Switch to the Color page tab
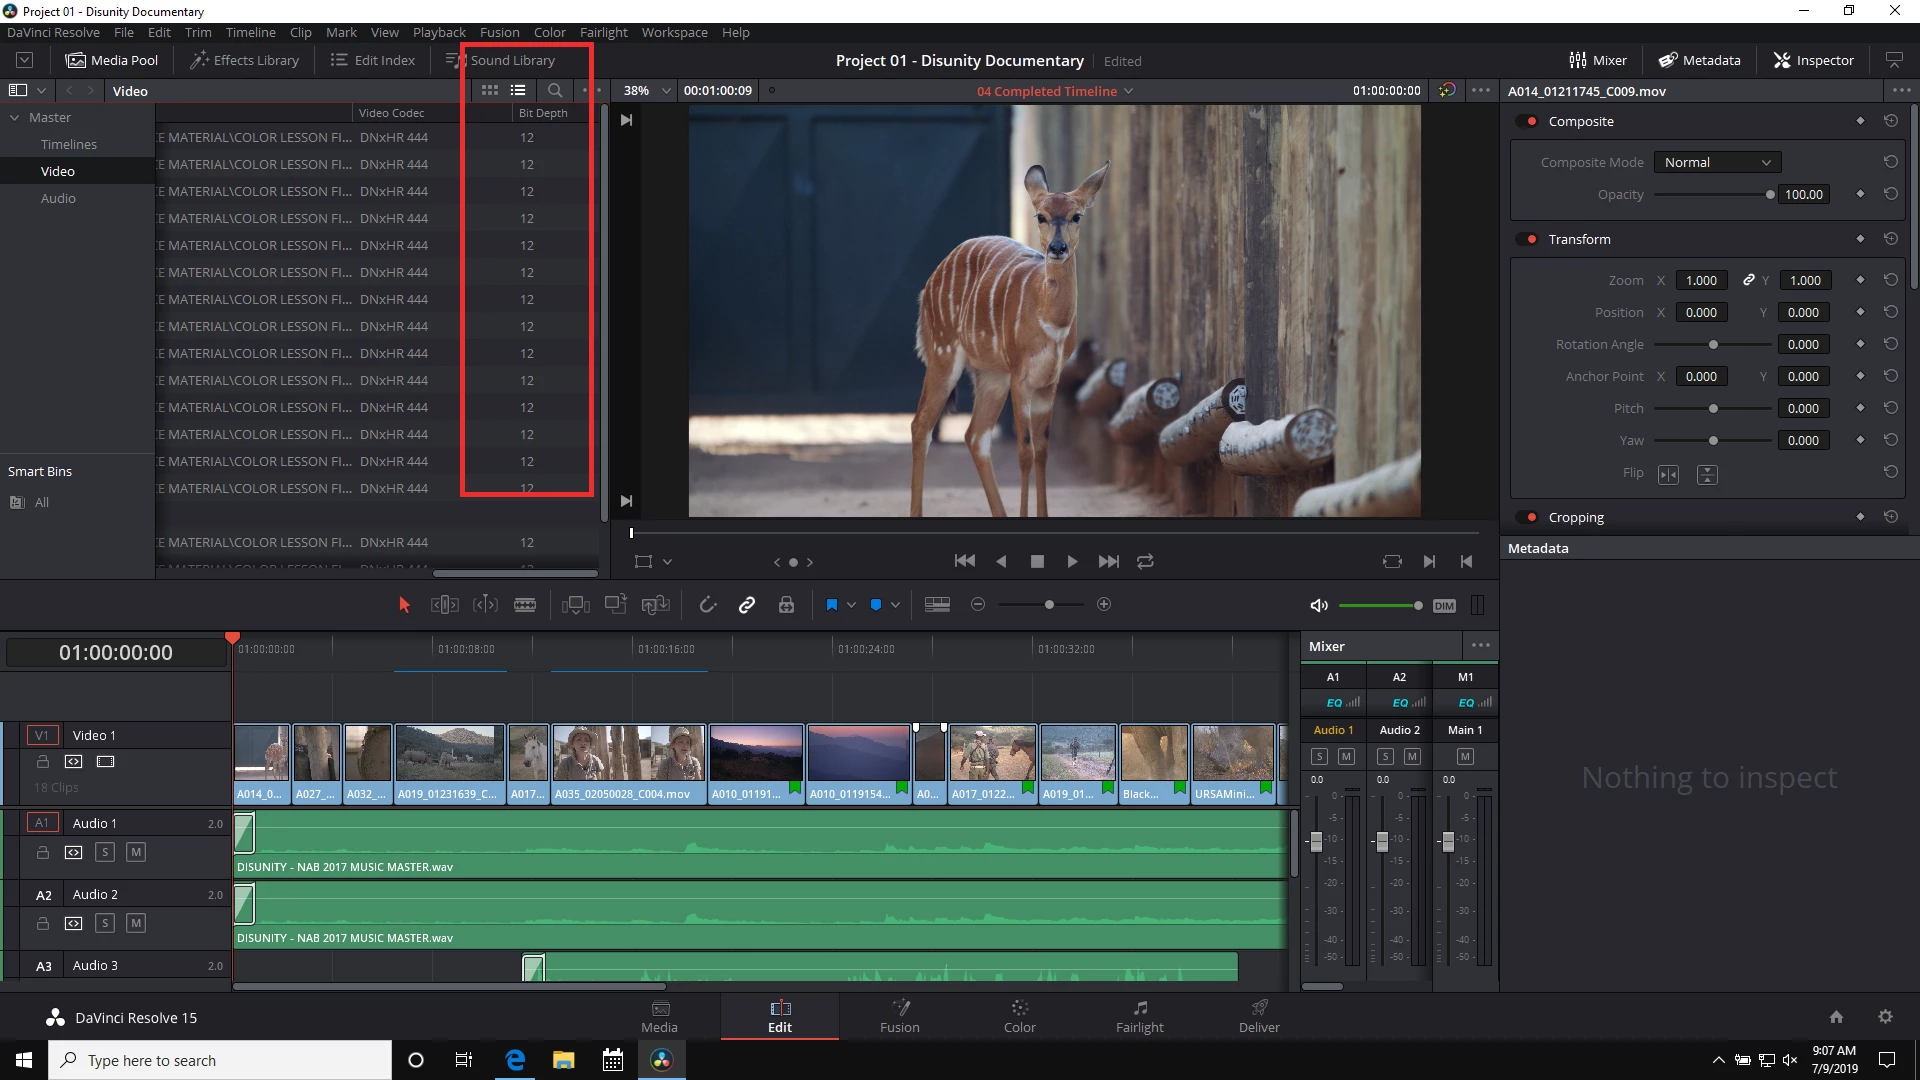Screen dimensions: 1920x1080 (x=1019, y=1016)
